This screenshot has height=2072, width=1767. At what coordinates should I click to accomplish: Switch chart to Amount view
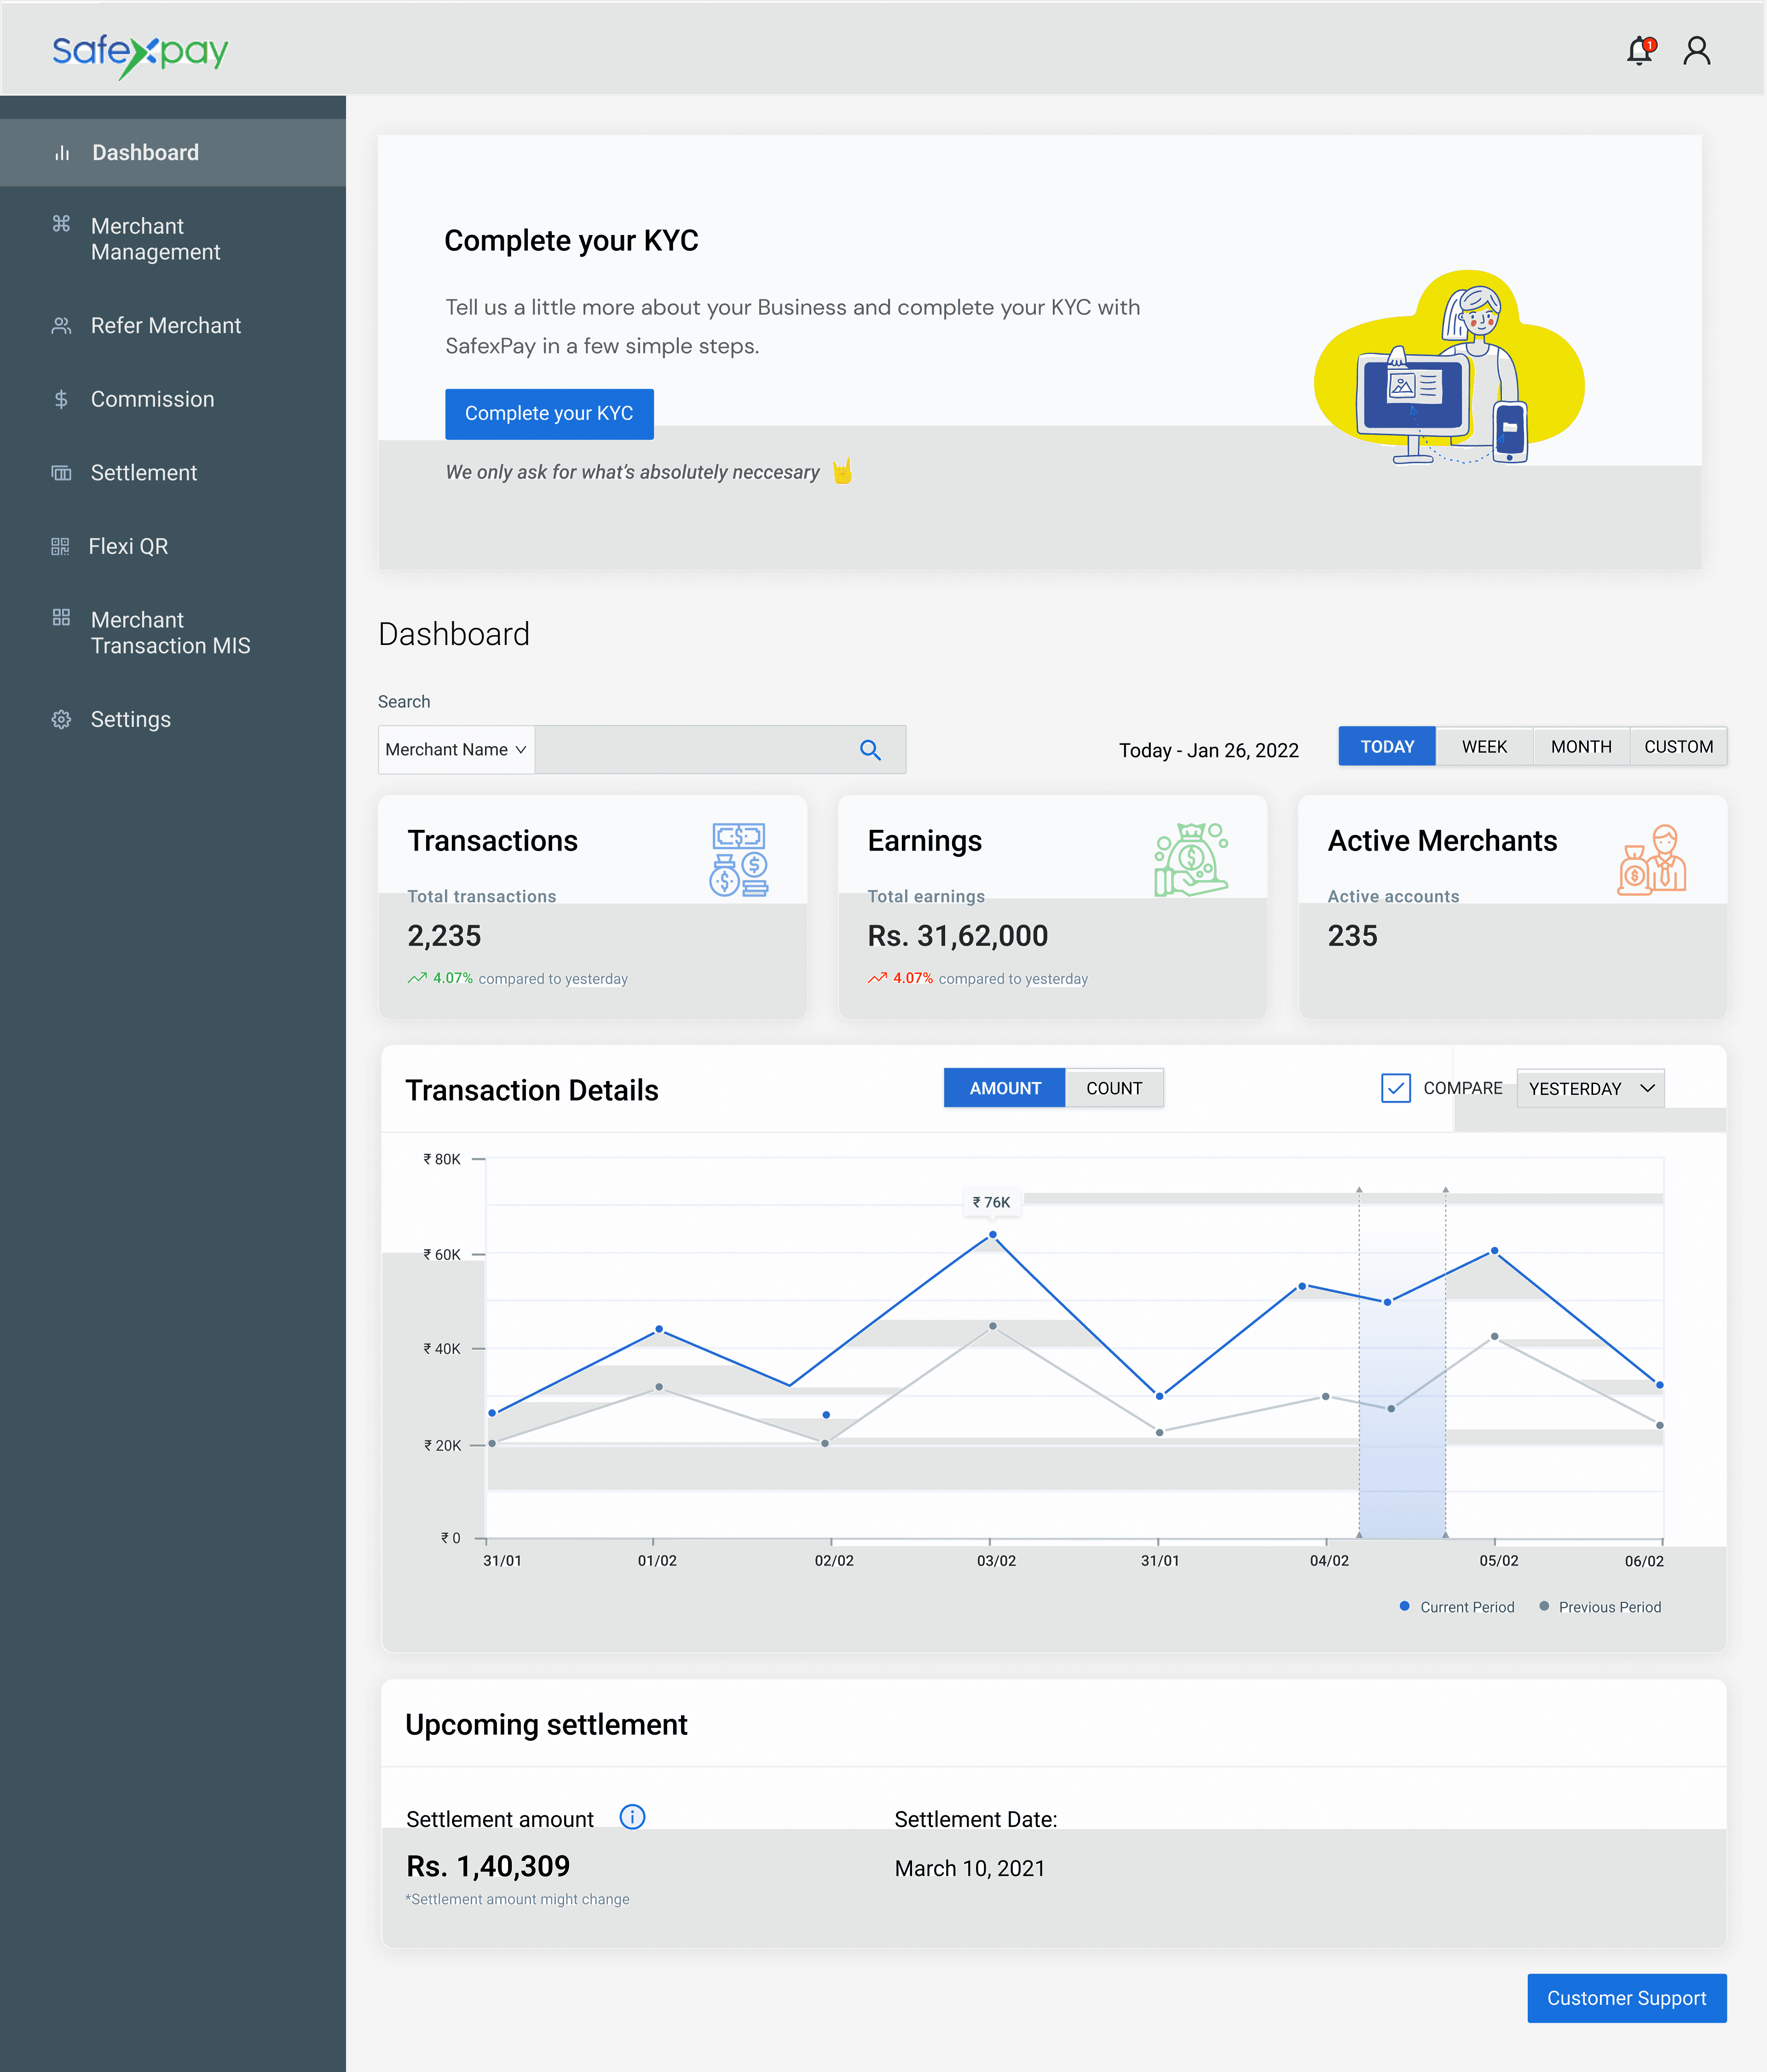coord(1005,1088)
